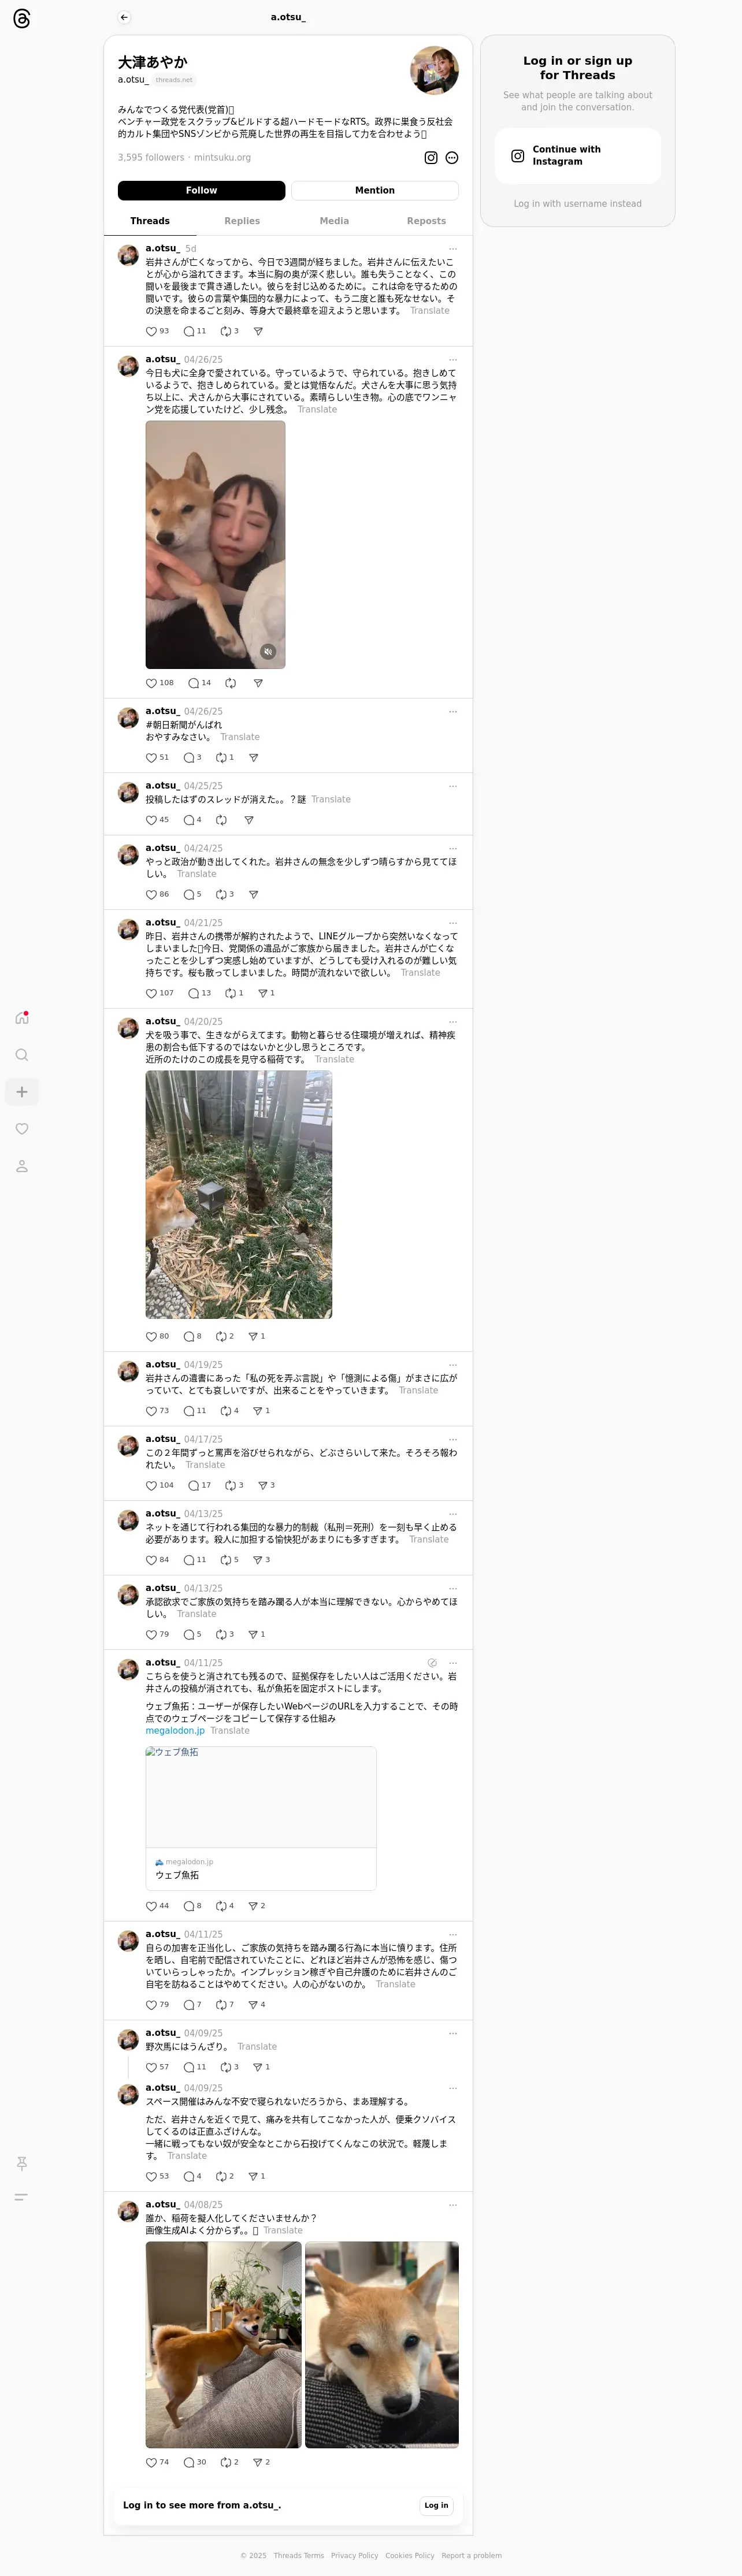Viewport: 742px width, 2576px height.
Task: Switch to the Replies tab
Action: point(242,221)
